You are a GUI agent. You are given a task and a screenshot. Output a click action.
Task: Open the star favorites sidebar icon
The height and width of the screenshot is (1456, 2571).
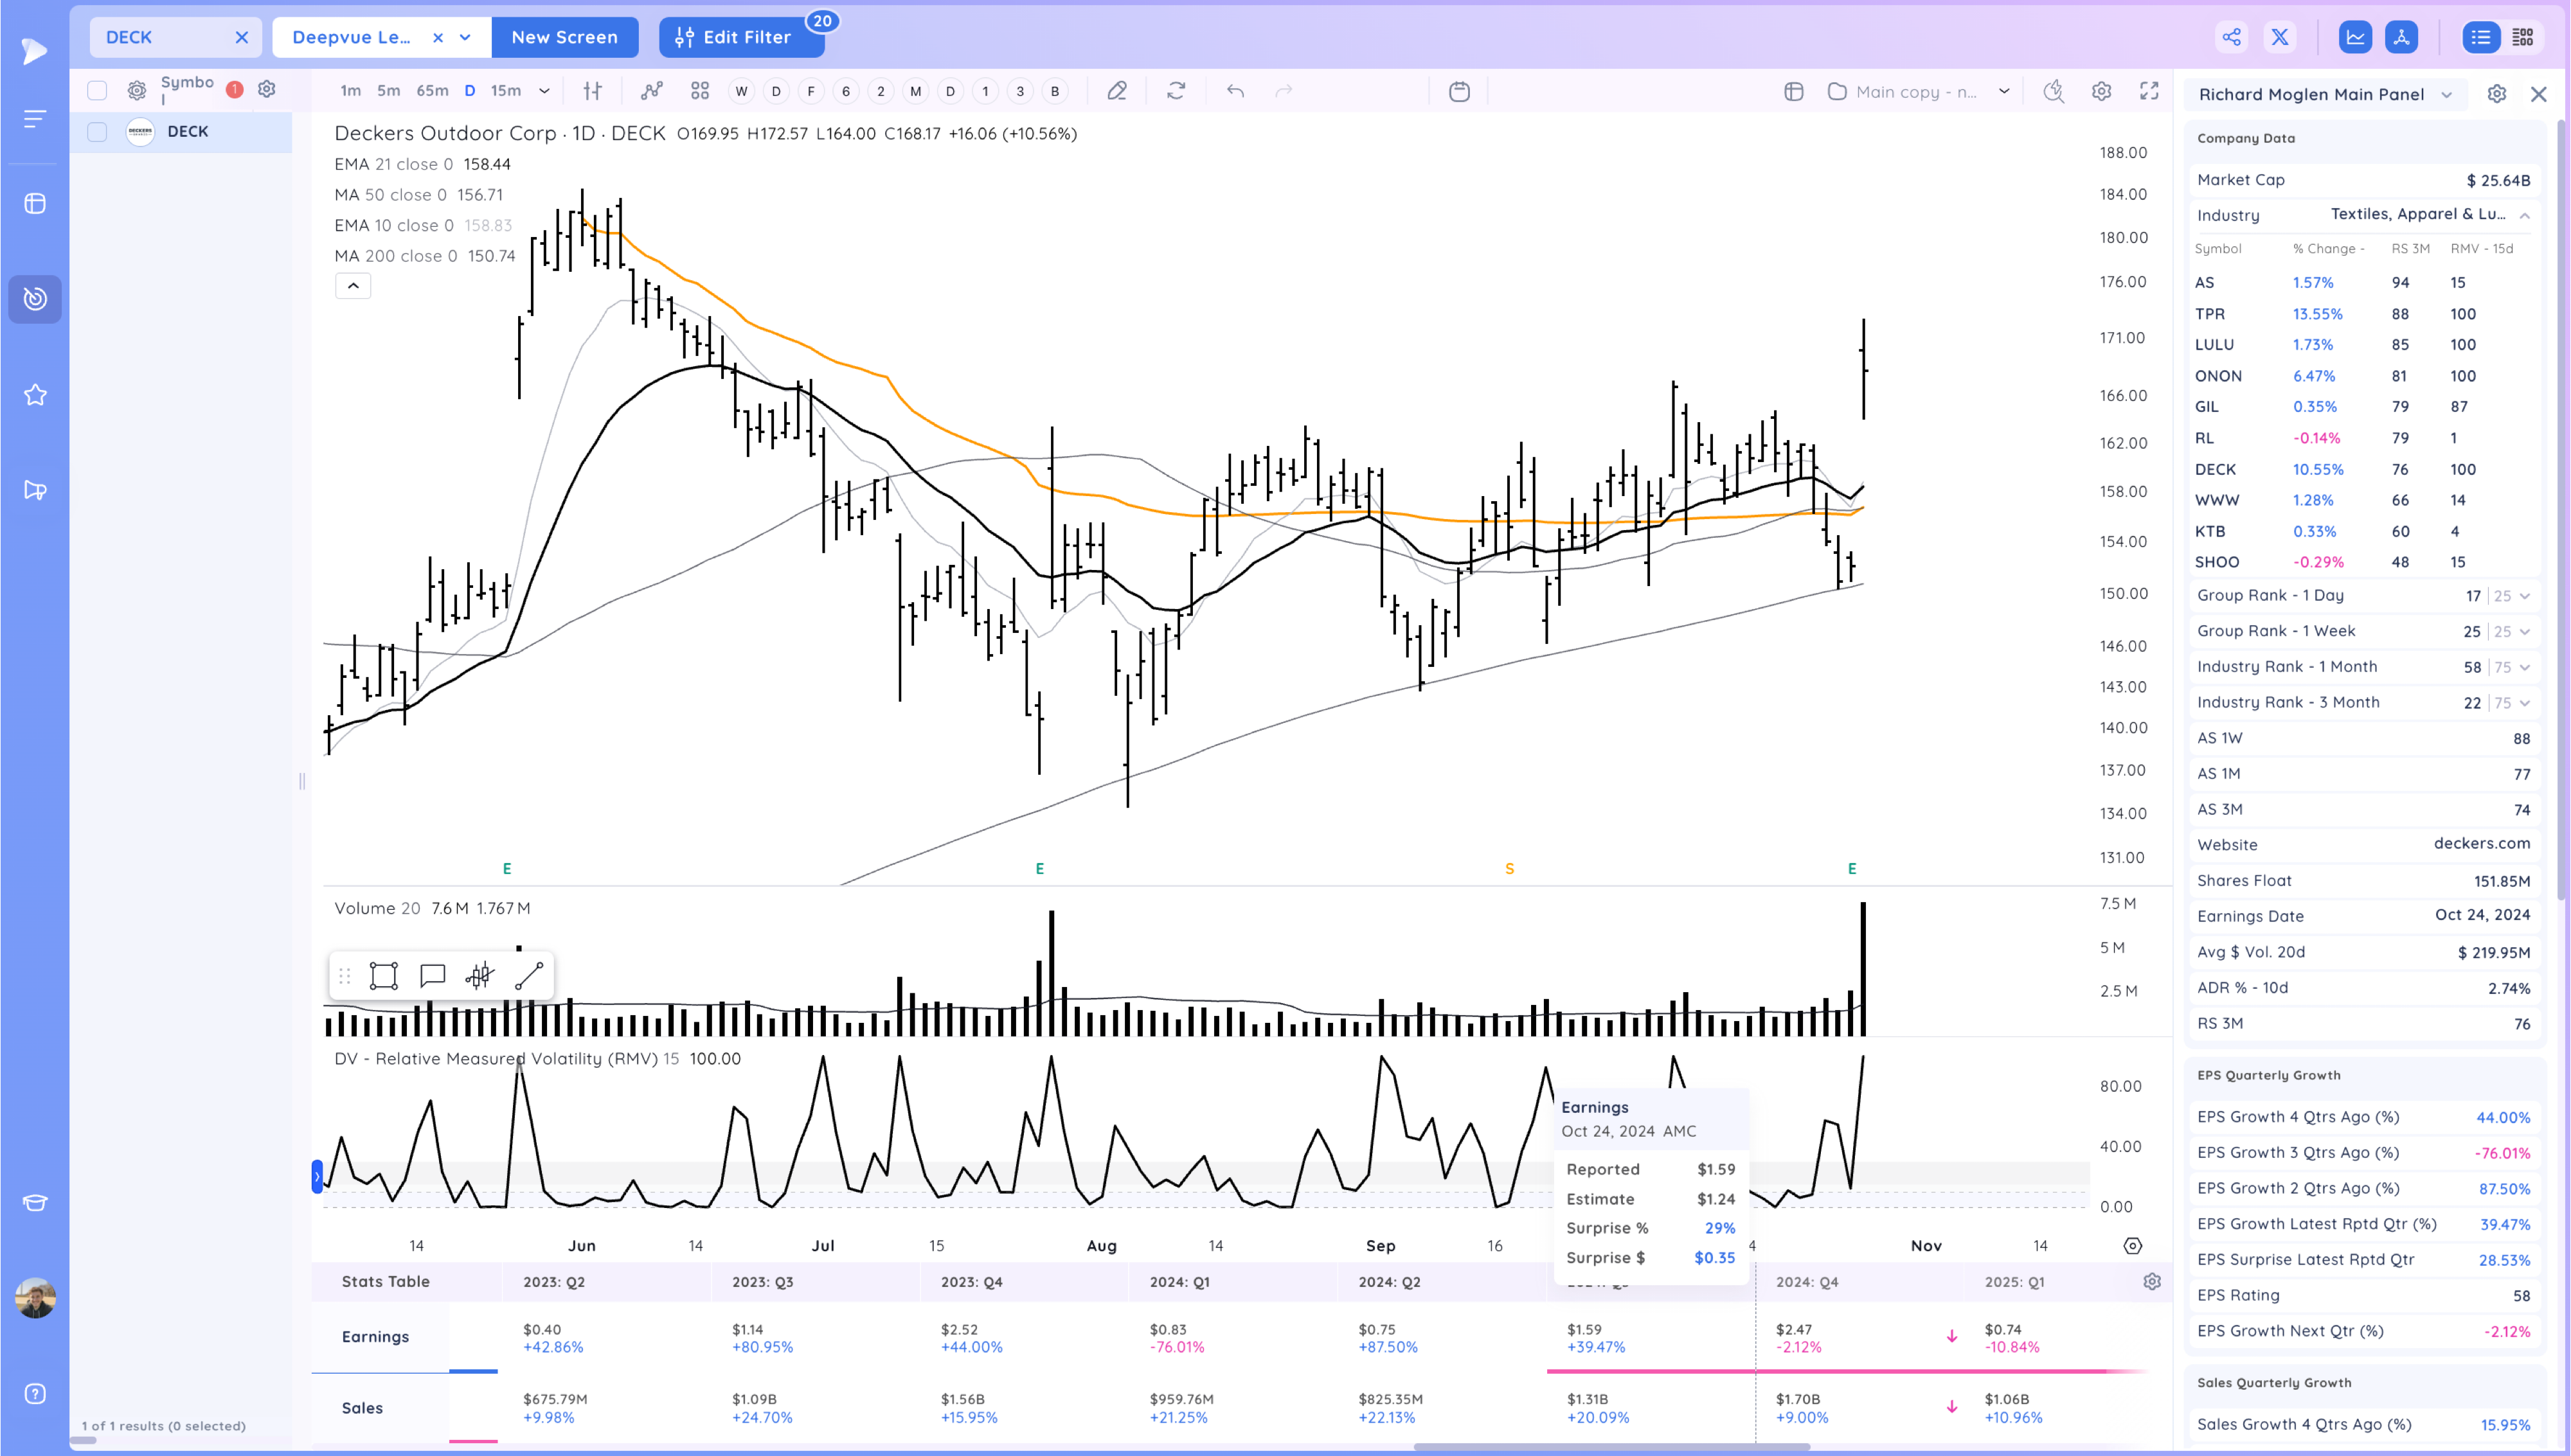click(35, 395)
